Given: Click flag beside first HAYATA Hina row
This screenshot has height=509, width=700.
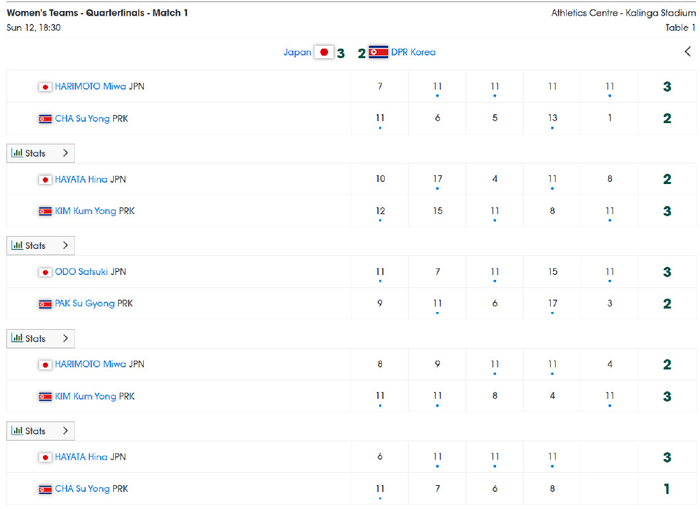Looking at the screenshot, I should (x=45, y=180).
